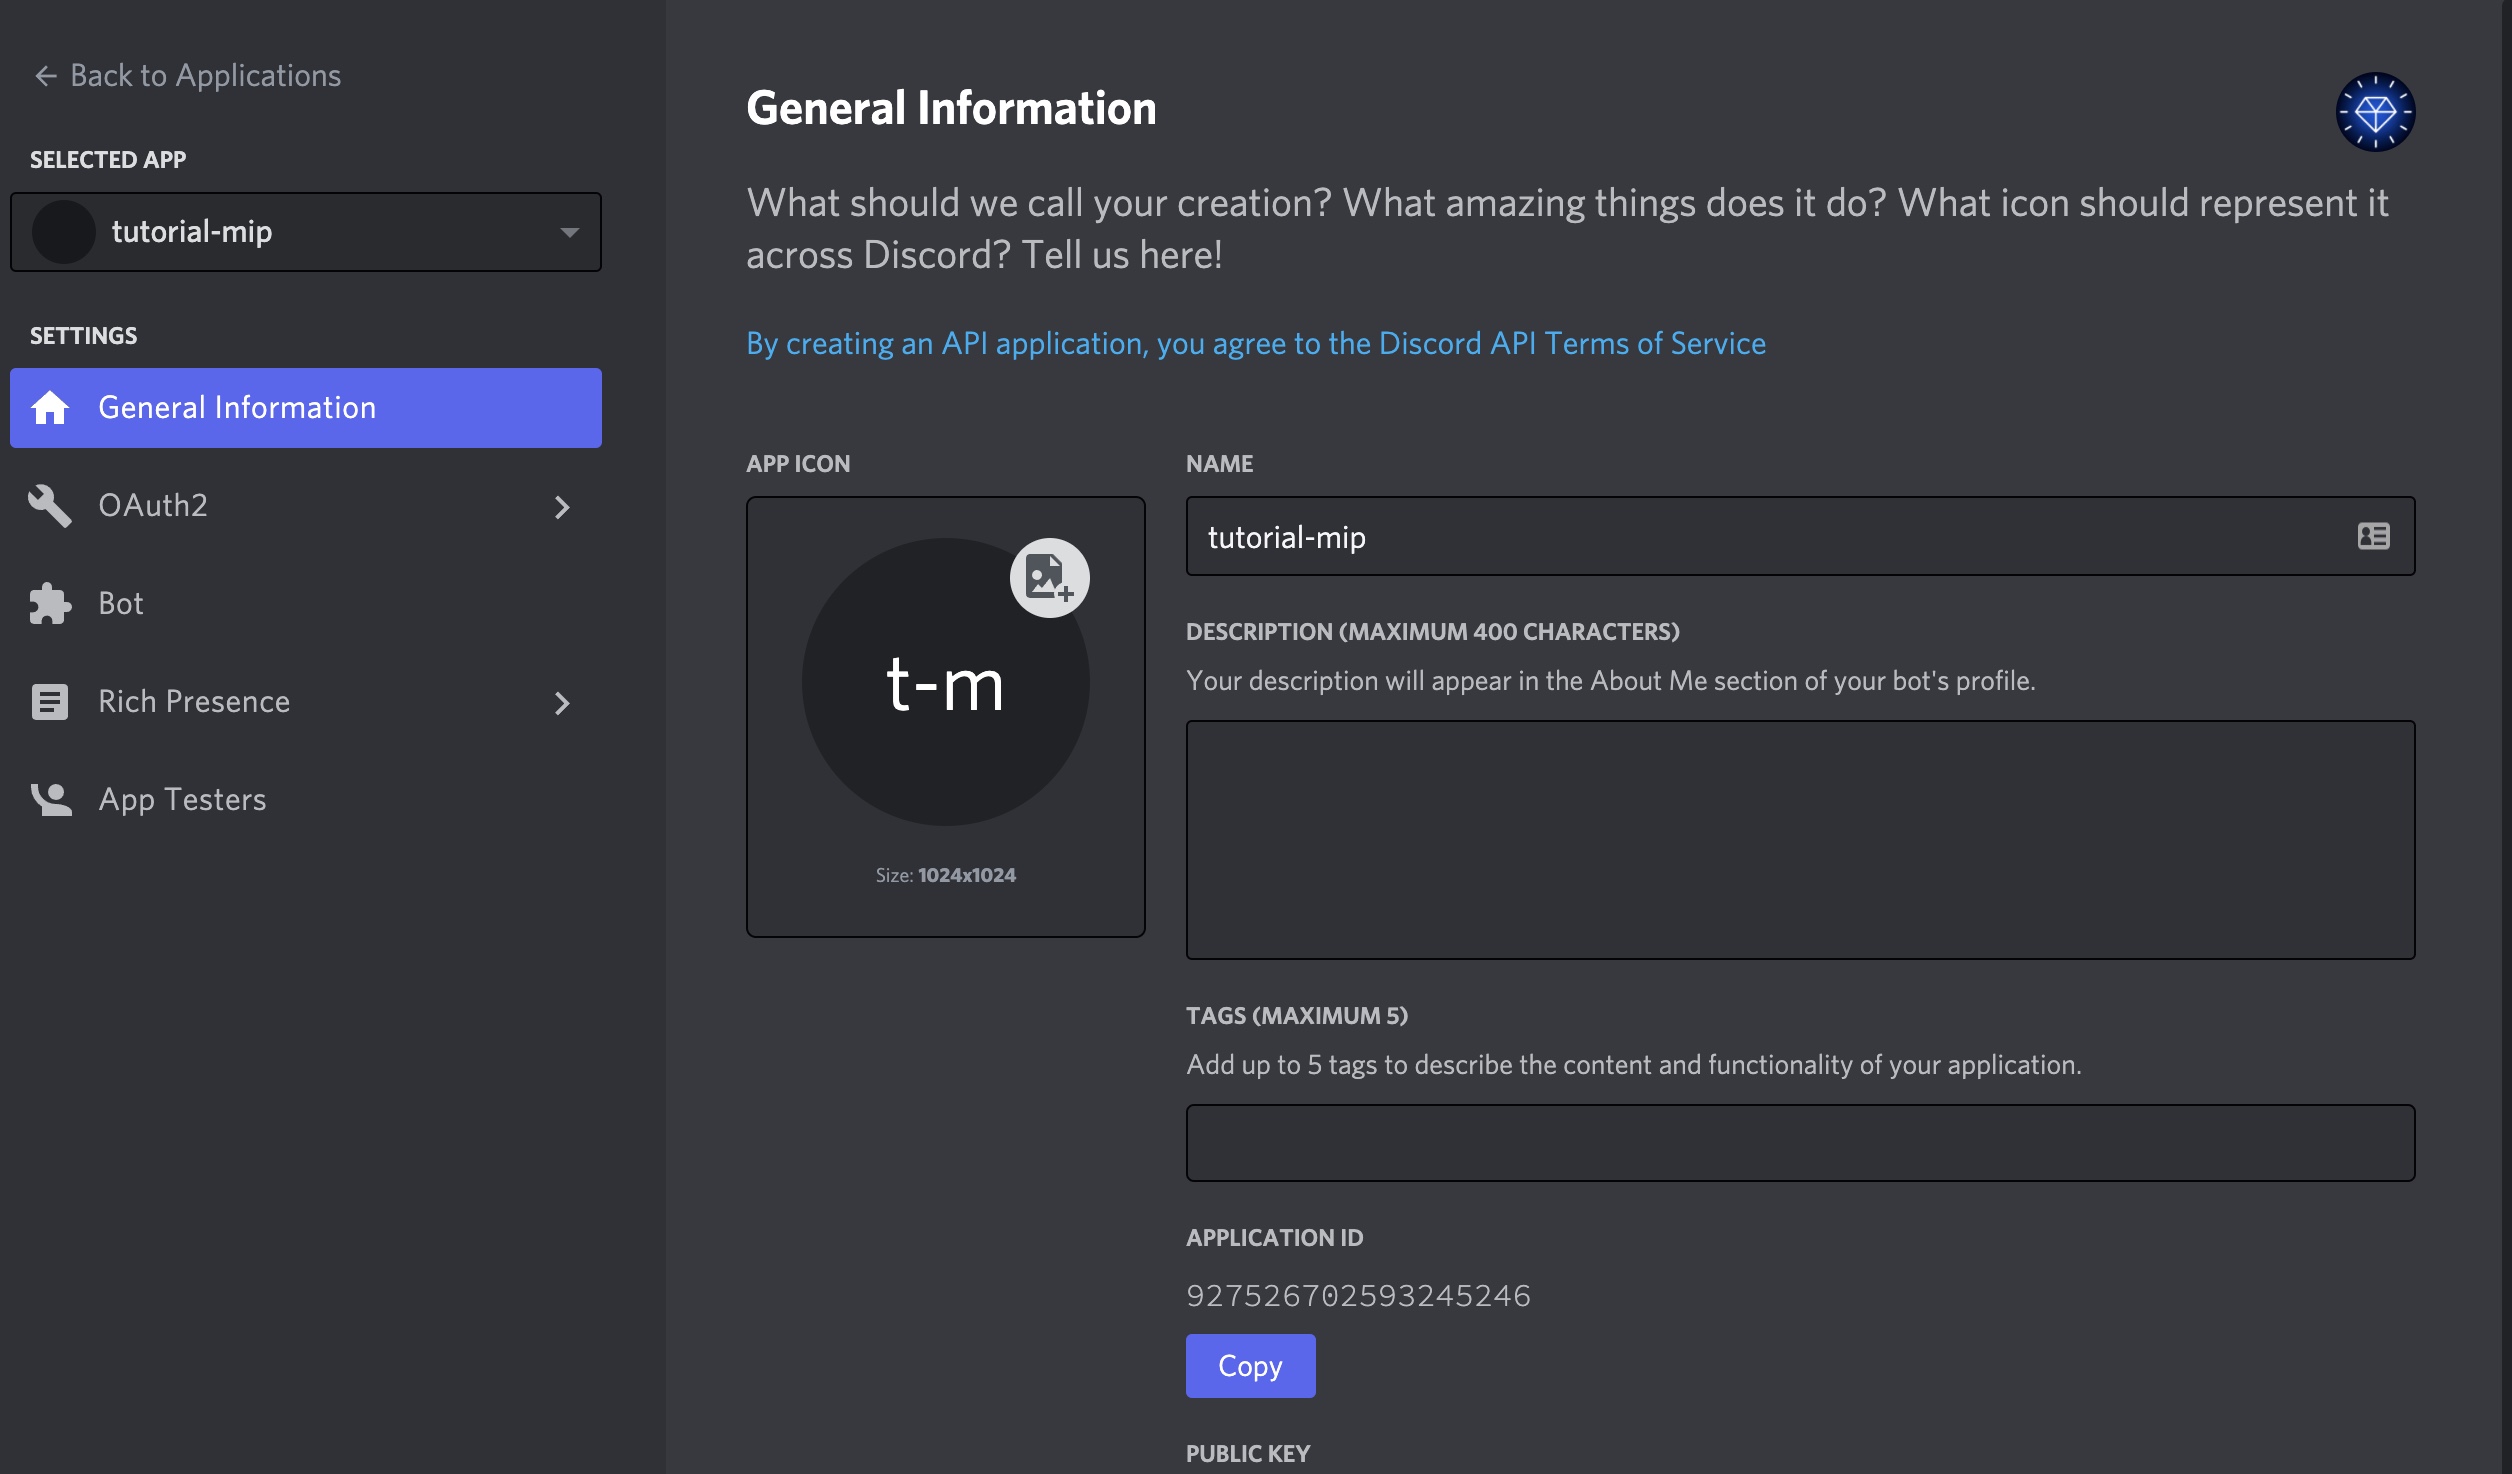Click the upload image icon on the app icon

click(1049, 578)
